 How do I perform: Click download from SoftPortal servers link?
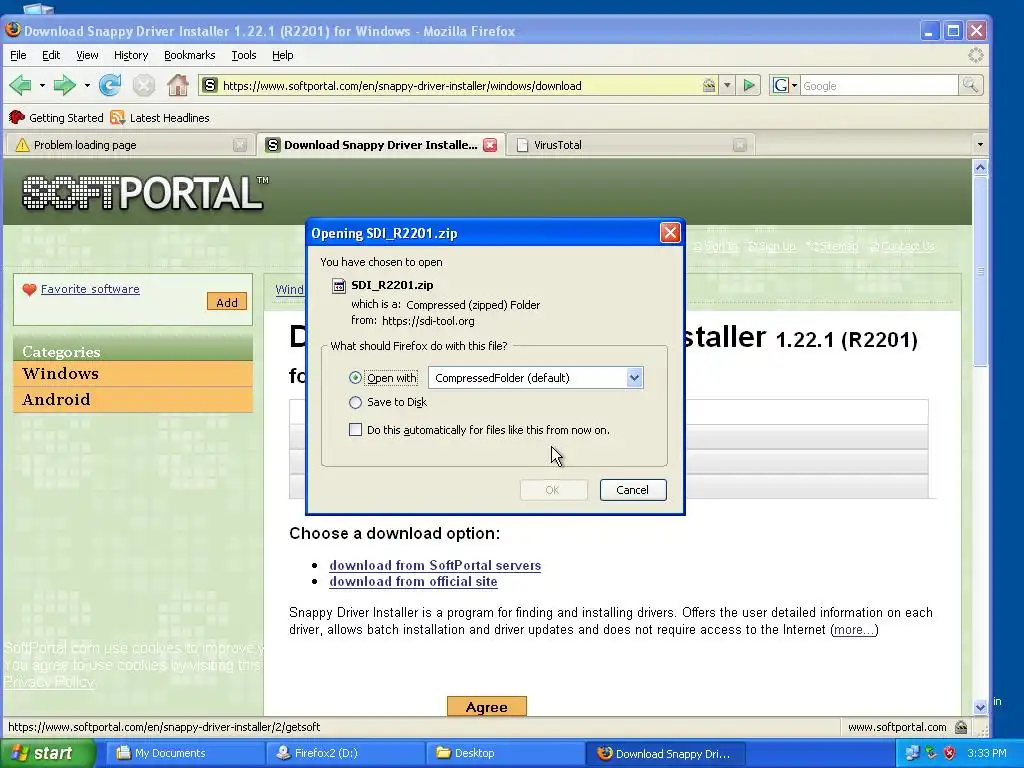click(x=435, y=566)
